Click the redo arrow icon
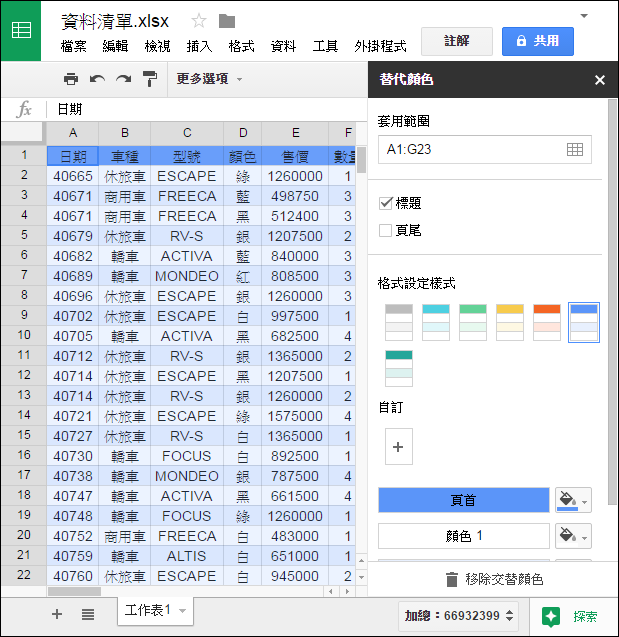619x637 pixels. 123,79
